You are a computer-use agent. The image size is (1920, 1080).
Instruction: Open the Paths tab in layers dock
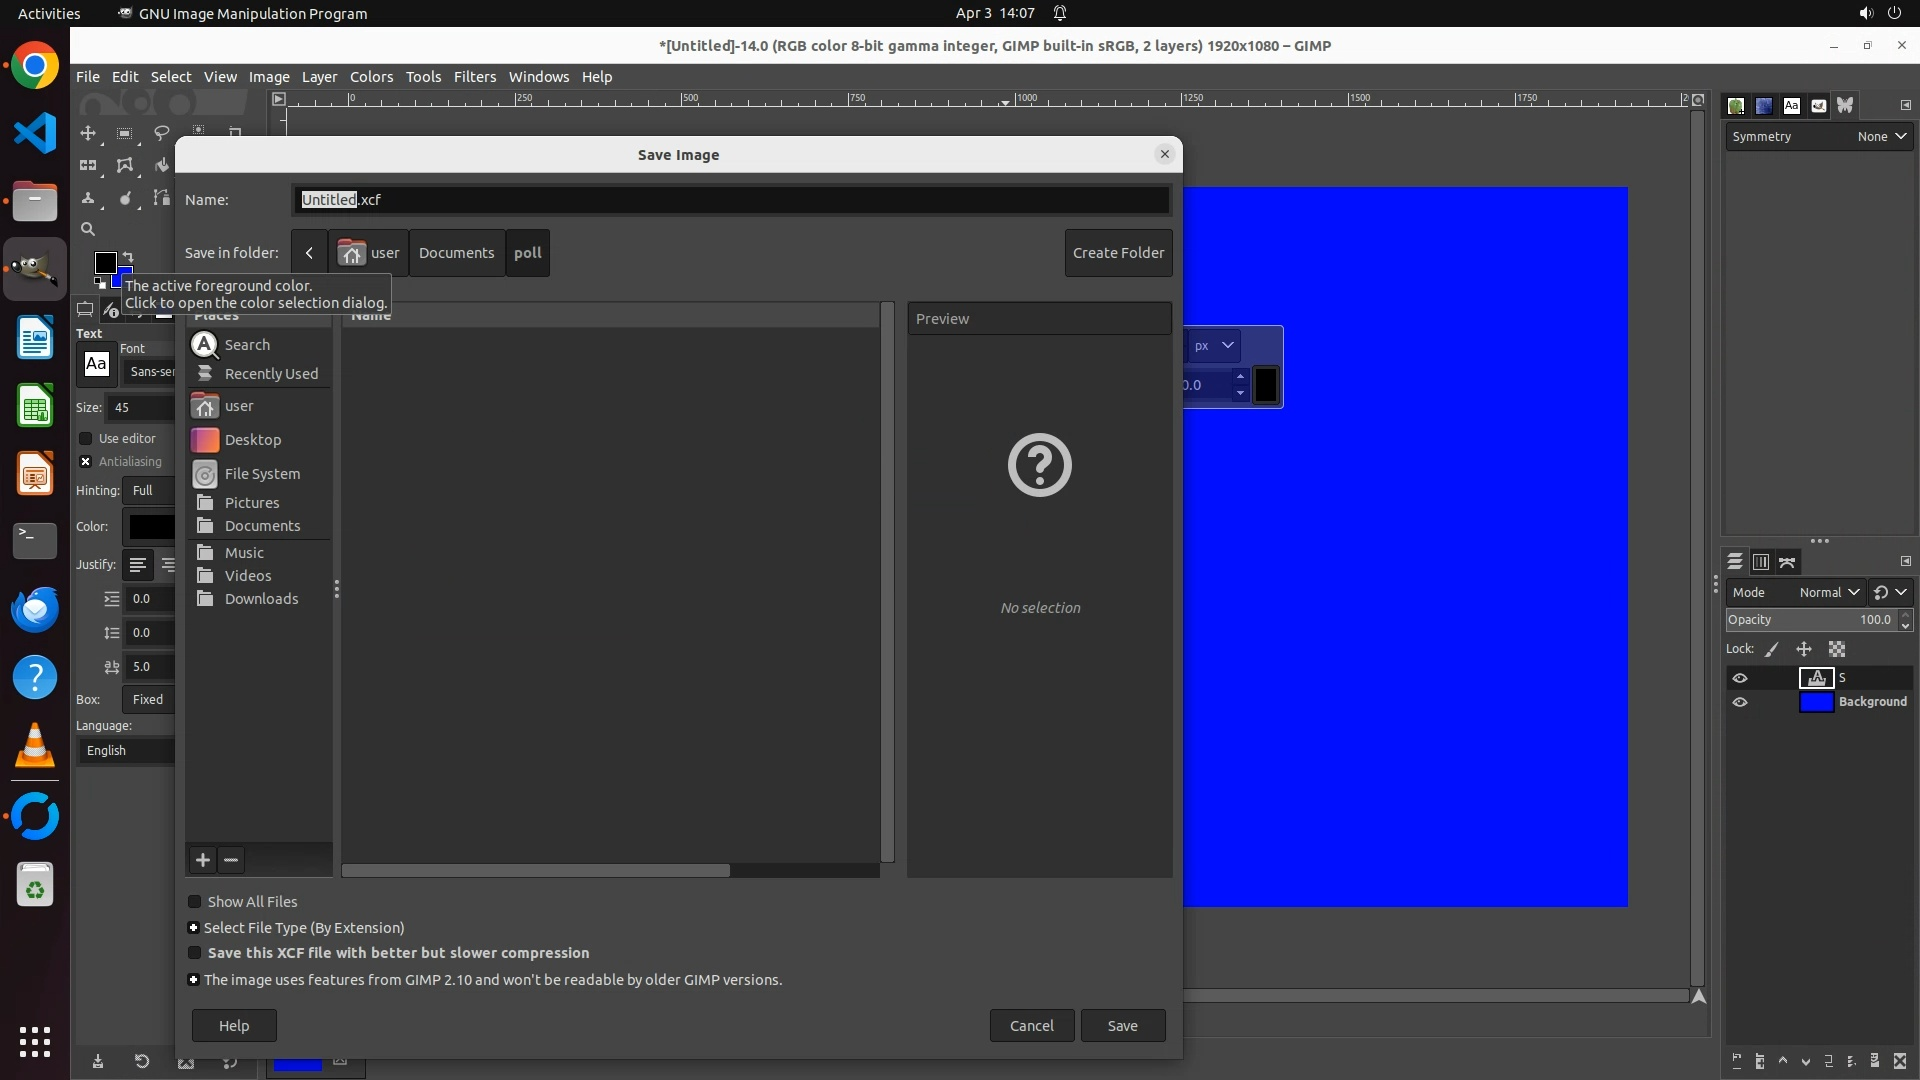tap(1787, 562)
